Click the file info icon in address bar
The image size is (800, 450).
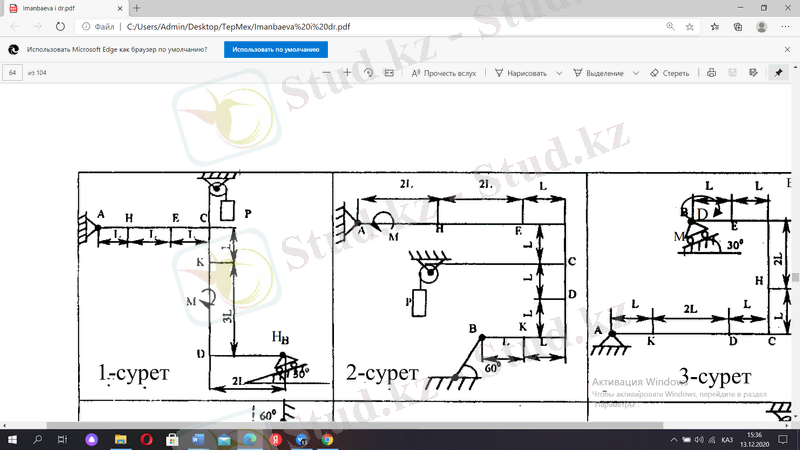(x=86, y=27)
